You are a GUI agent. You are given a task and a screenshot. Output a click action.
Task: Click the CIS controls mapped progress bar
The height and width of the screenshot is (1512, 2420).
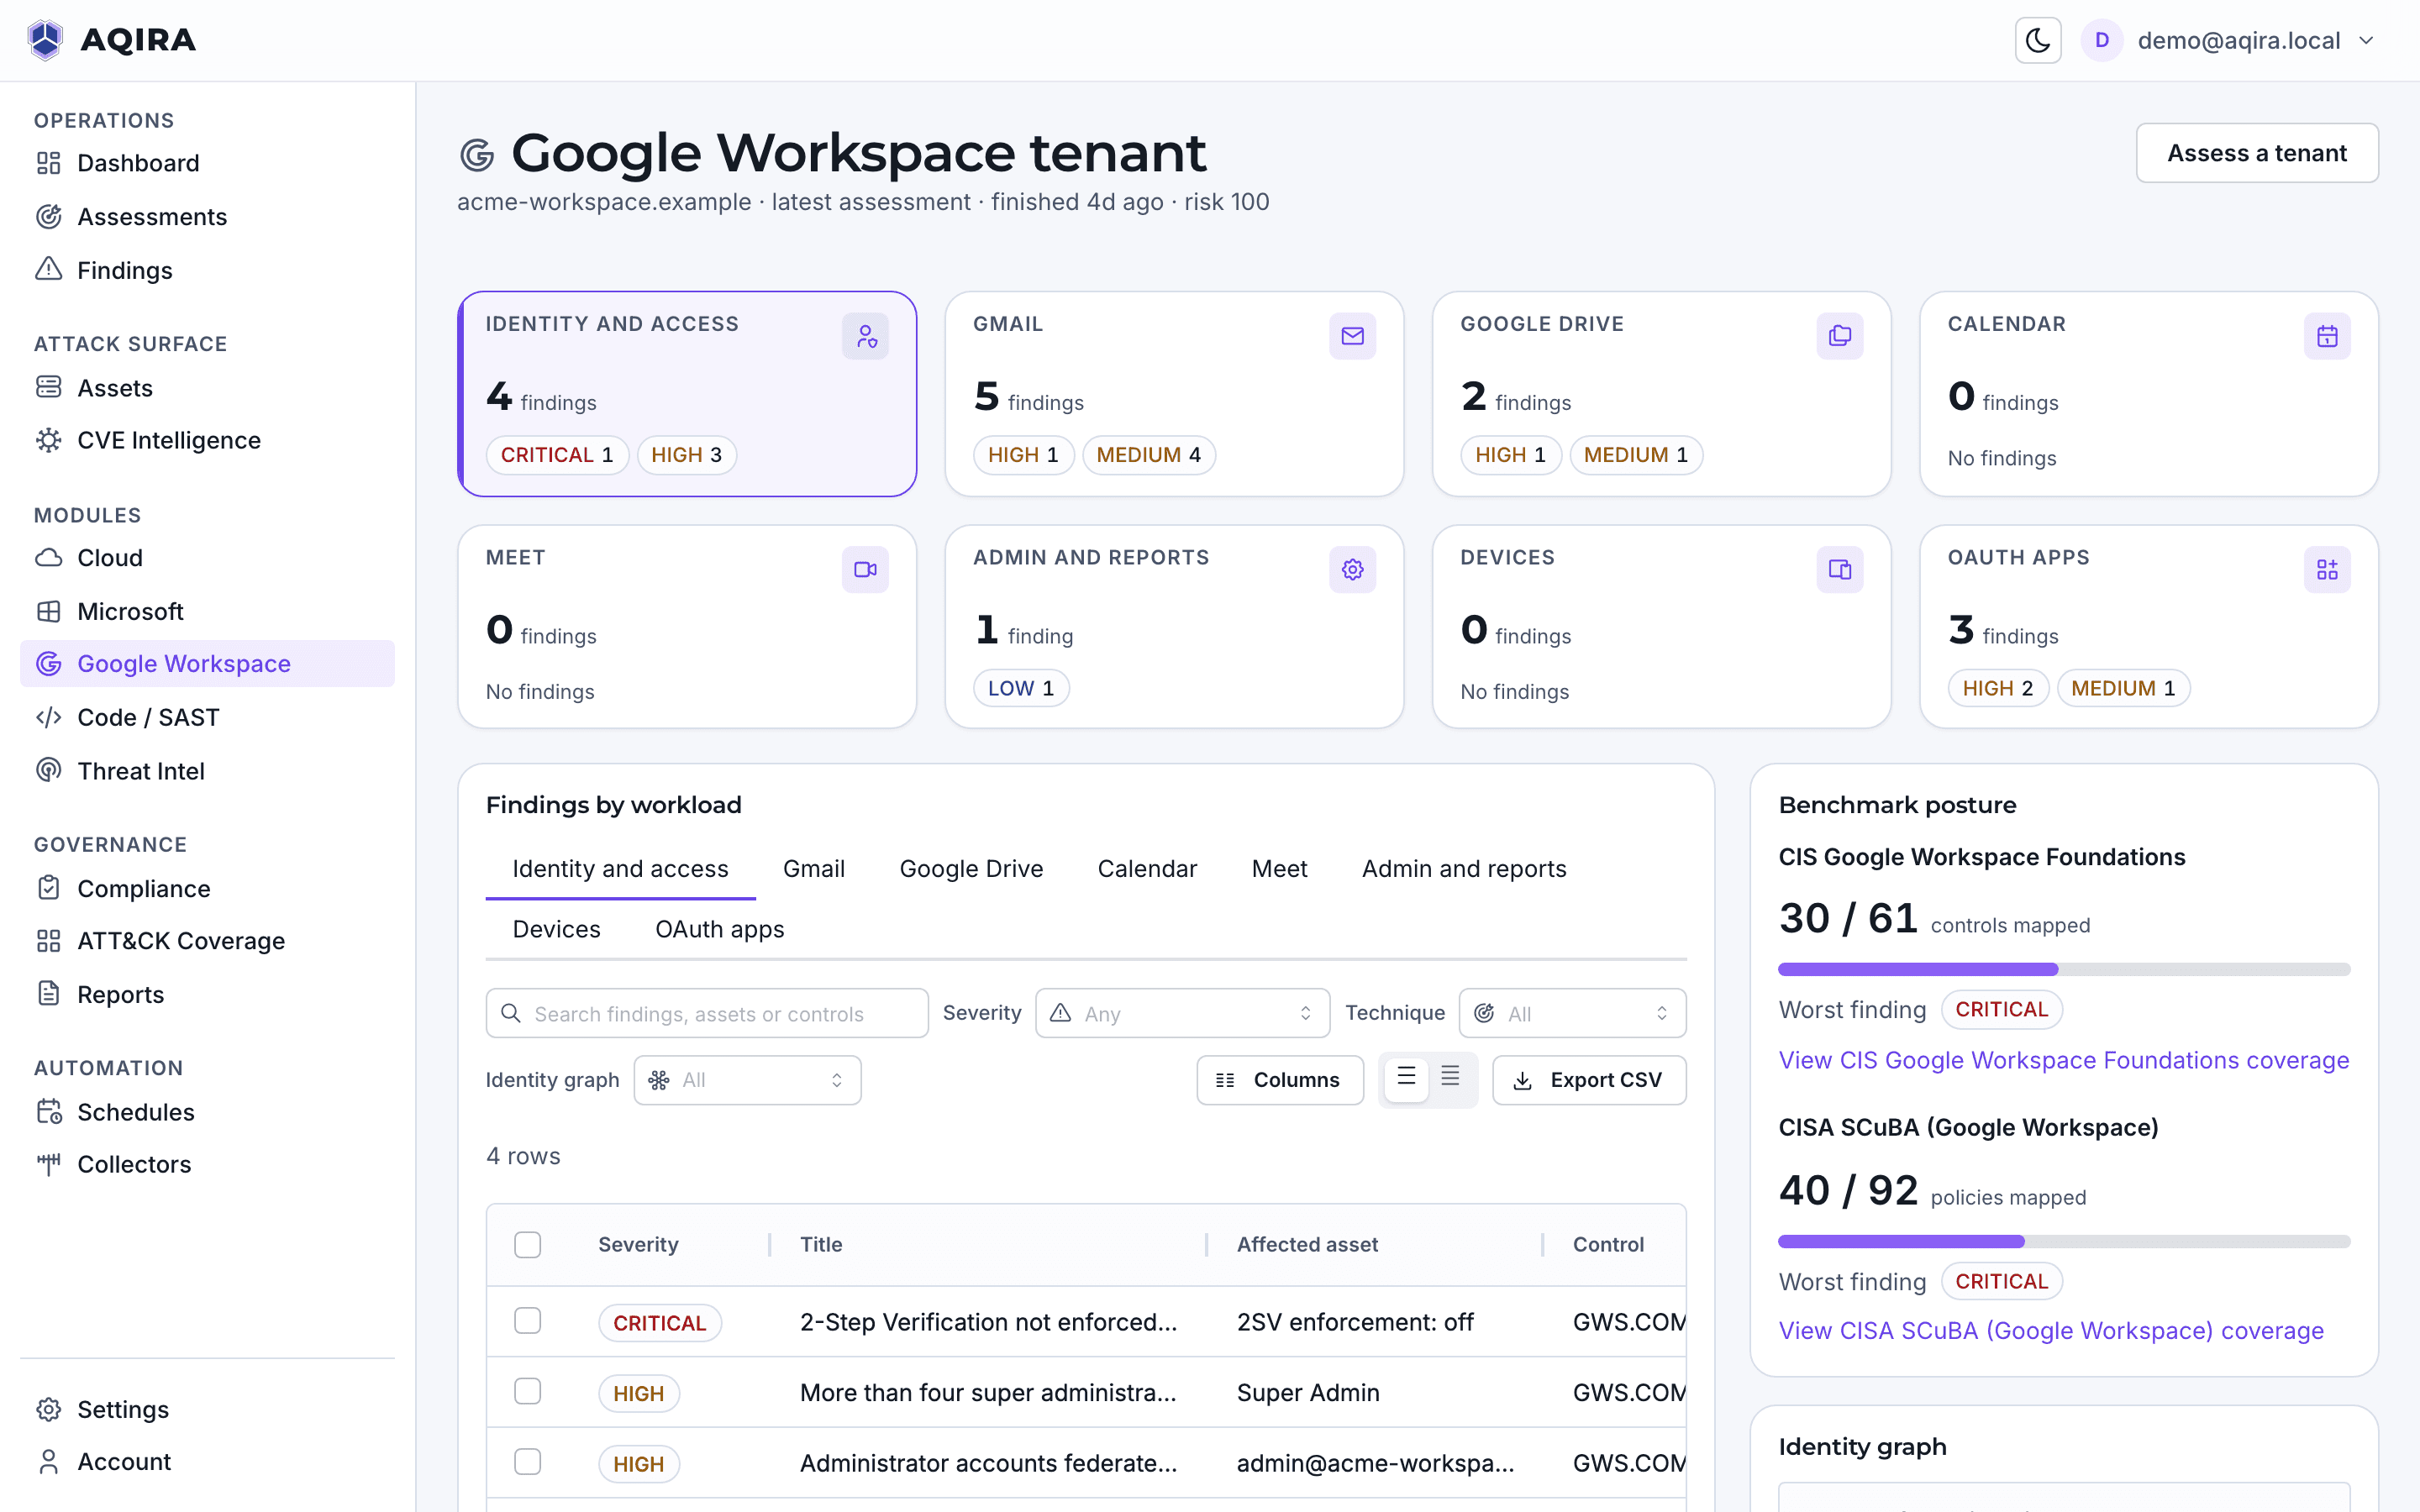tap(2064, 969)
